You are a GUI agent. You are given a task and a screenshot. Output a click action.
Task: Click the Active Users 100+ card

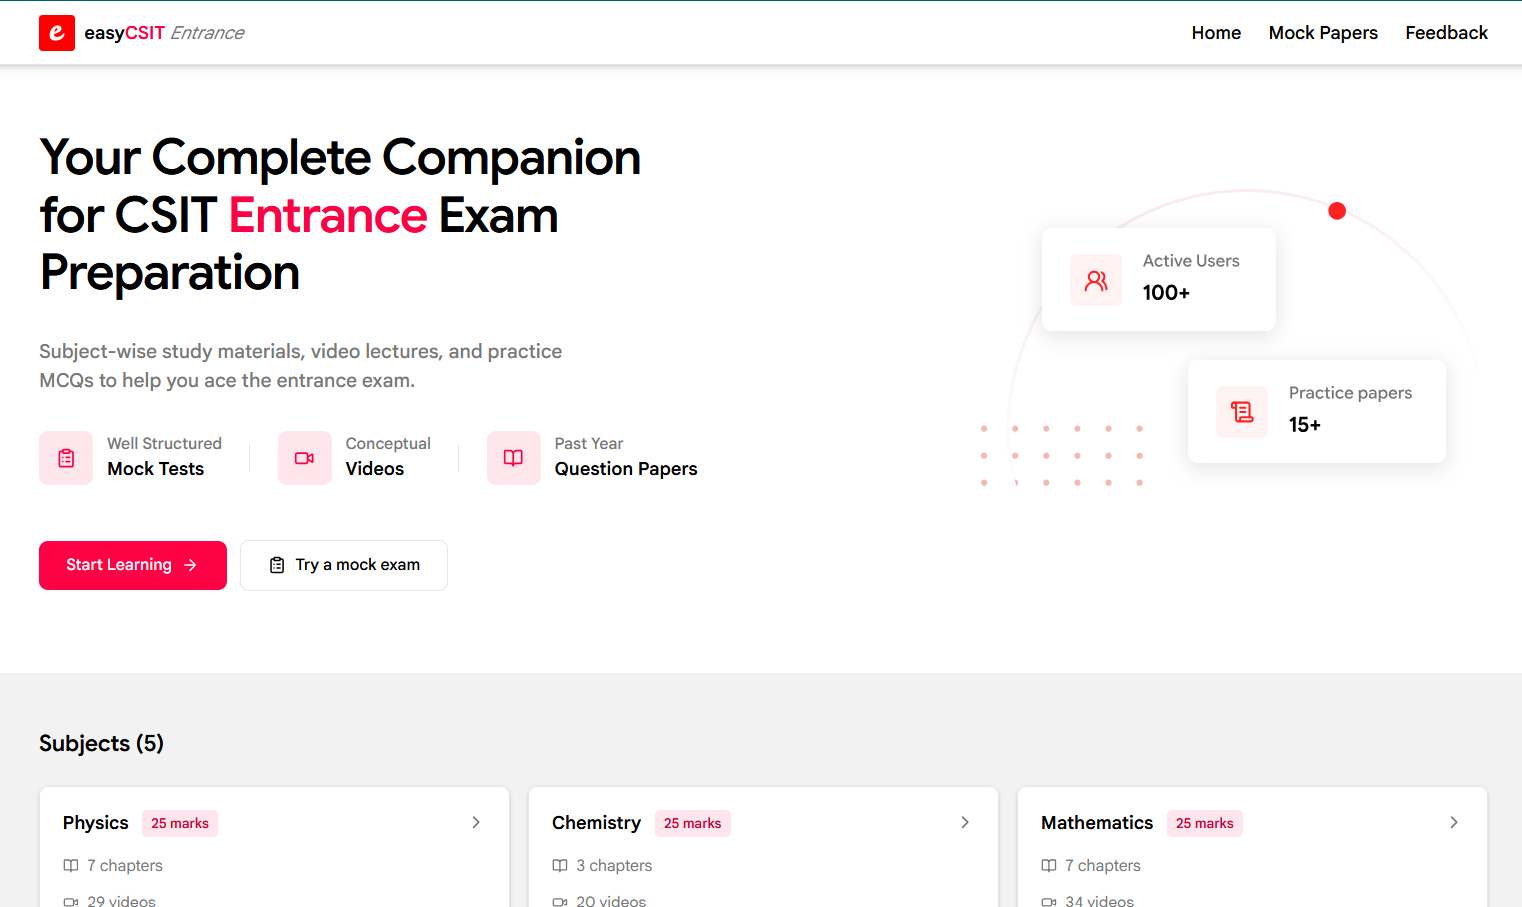(1159, 280)
